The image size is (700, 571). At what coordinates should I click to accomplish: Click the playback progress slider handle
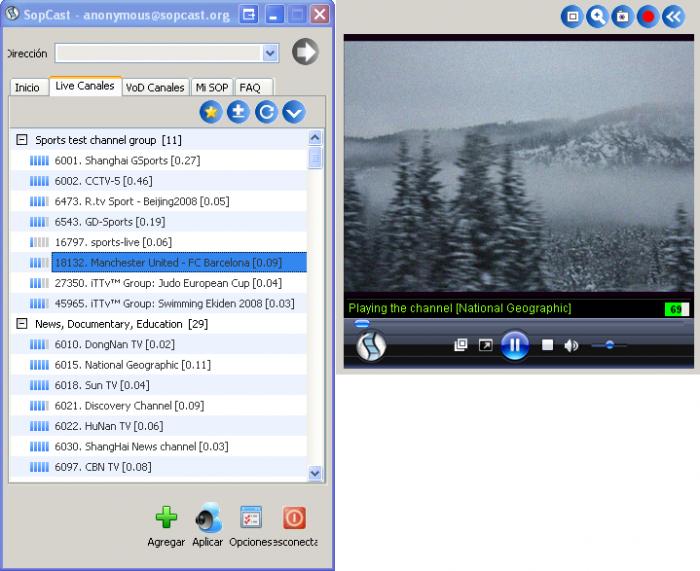(362, 323)
